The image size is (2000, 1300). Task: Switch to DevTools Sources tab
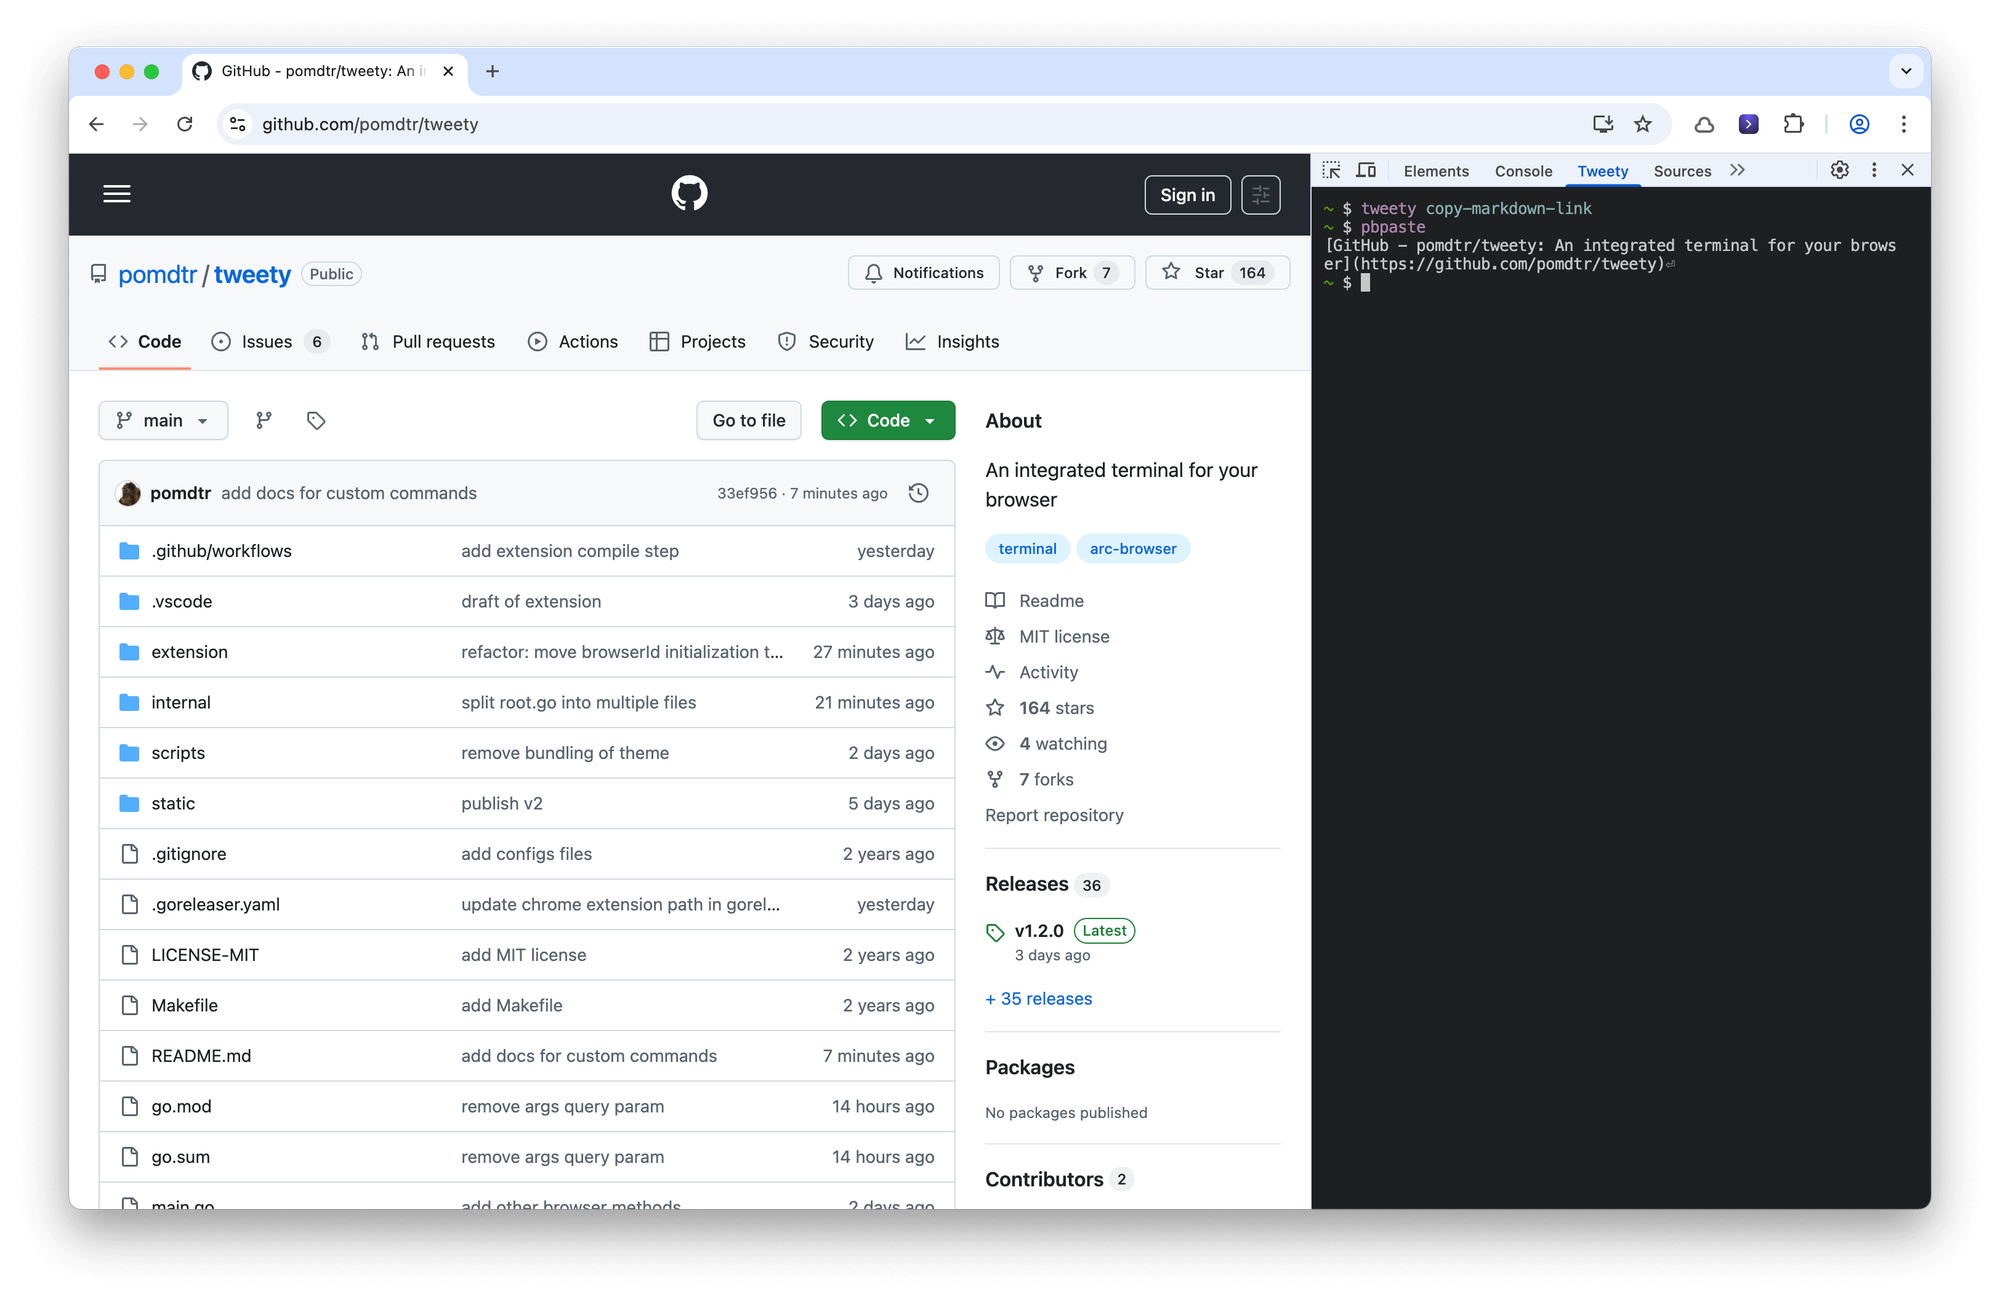point(1682,171)
